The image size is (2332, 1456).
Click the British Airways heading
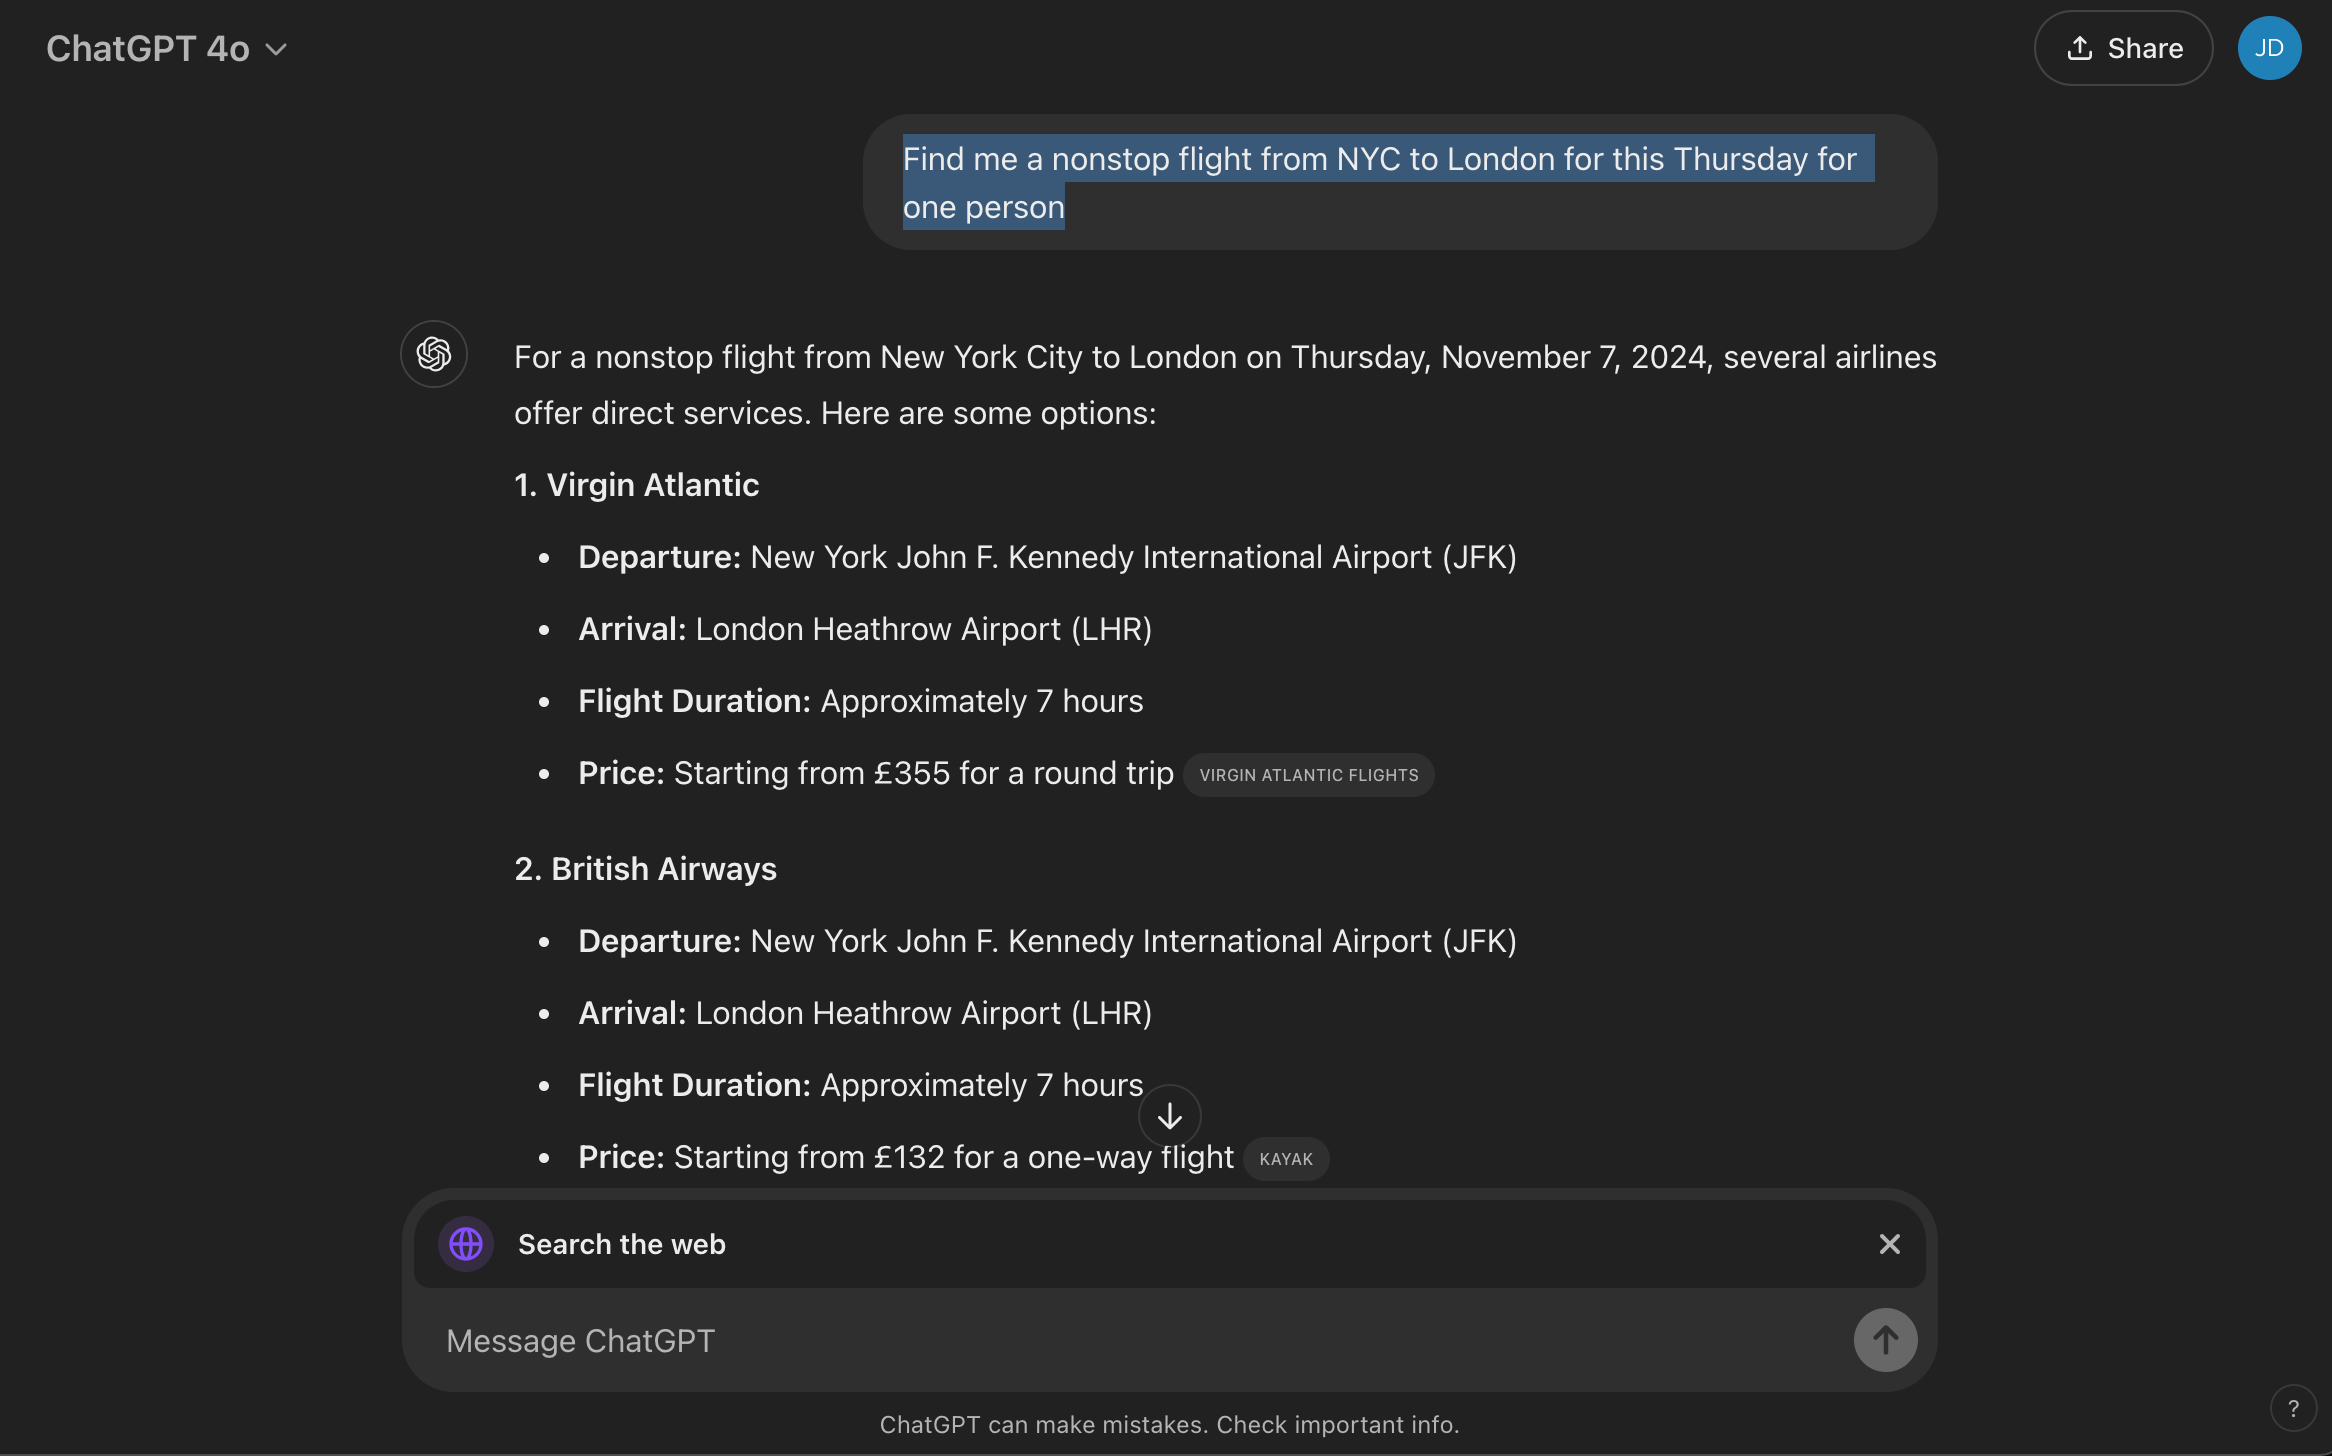tap(646, 869)
